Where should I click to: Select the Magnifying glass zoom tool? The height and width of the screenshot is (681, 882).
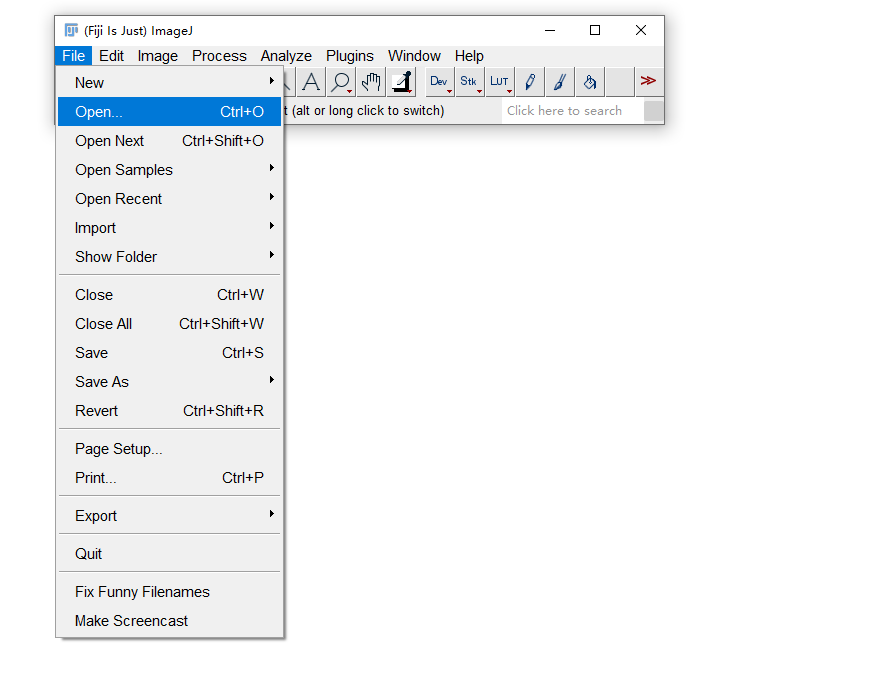click(x=341, y=82)
